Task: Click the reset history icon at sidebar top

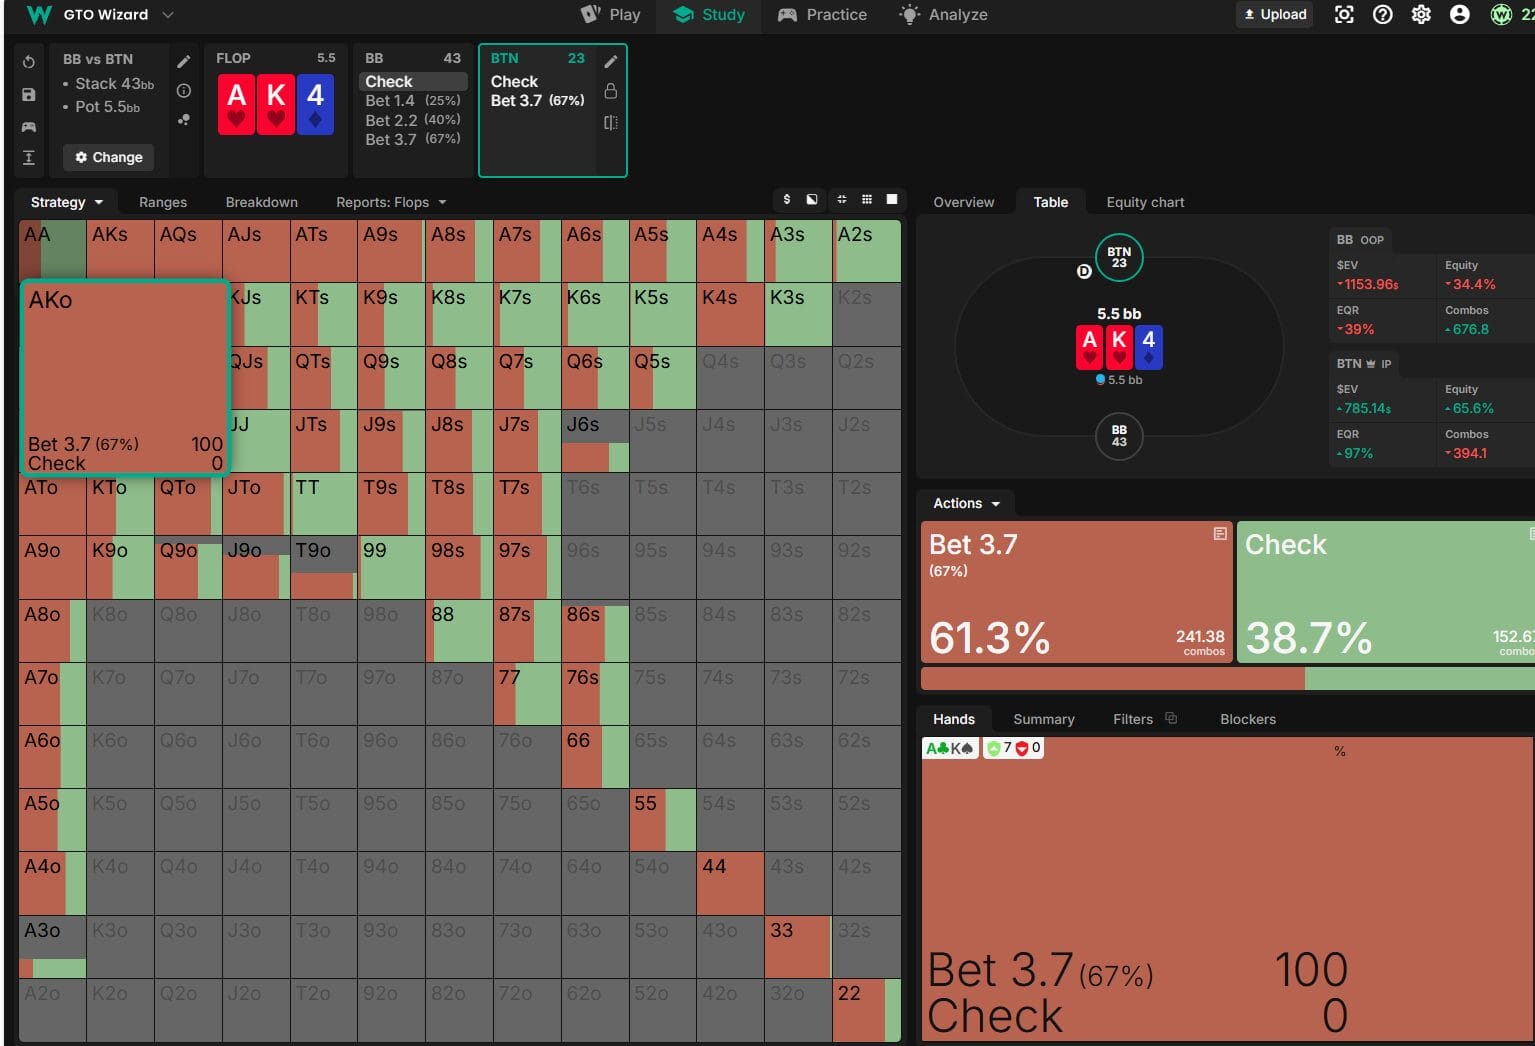Action: pyautogui.click(x=28, y=61)
